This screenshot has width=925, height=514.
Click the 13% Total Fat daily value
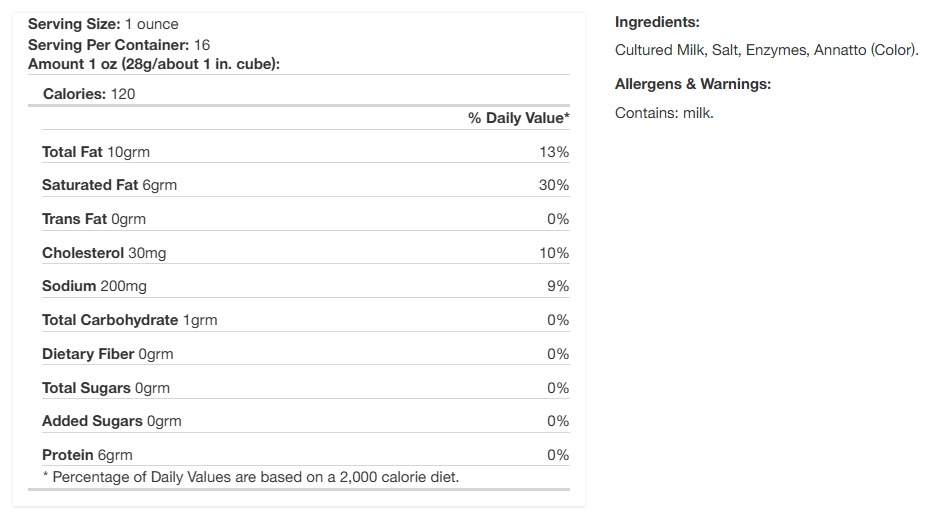(553, 152)
